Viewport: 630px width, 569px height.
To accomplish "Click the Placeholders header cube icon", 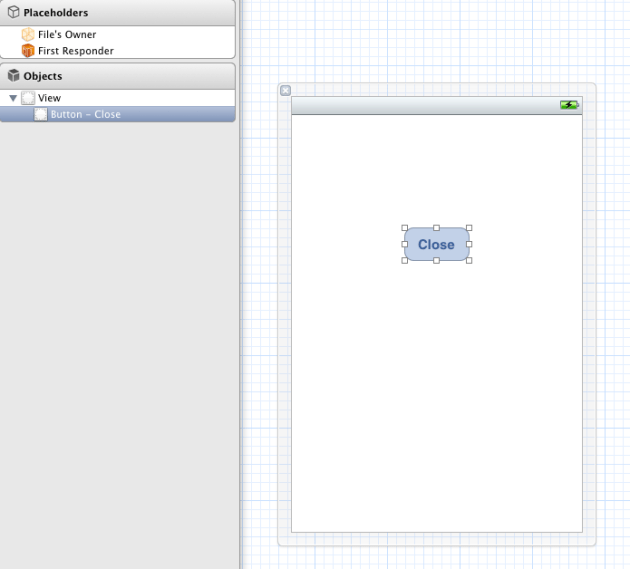I will tap(14, 13).
